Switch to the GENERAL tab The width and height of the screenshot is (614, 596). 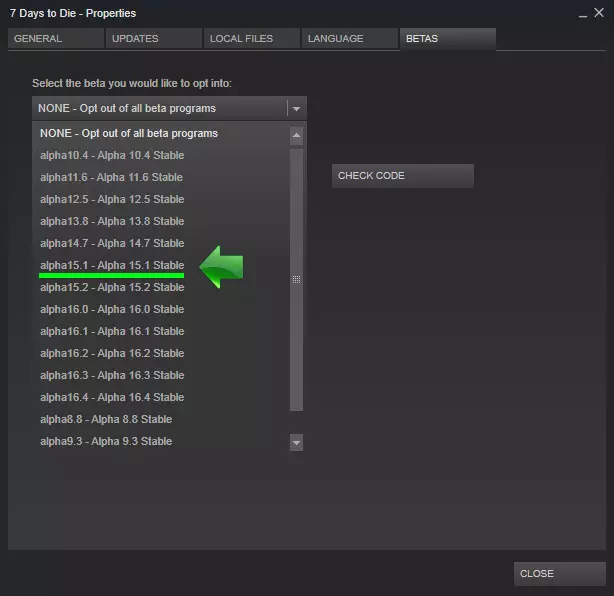(x=56, y=38)
